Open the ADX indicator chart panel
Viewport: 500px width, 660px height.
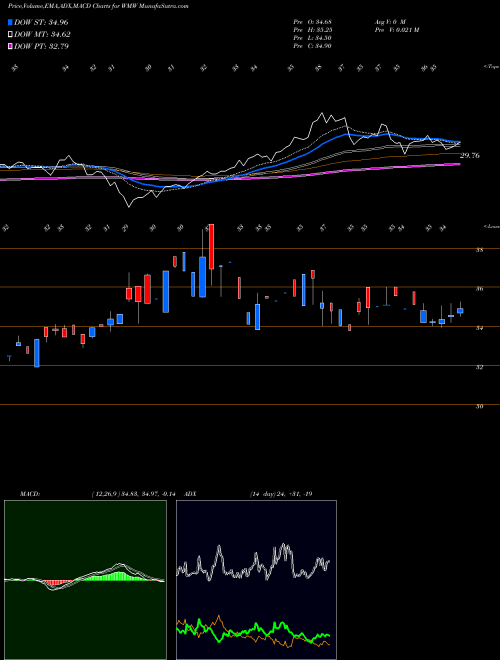coord(256,580)
